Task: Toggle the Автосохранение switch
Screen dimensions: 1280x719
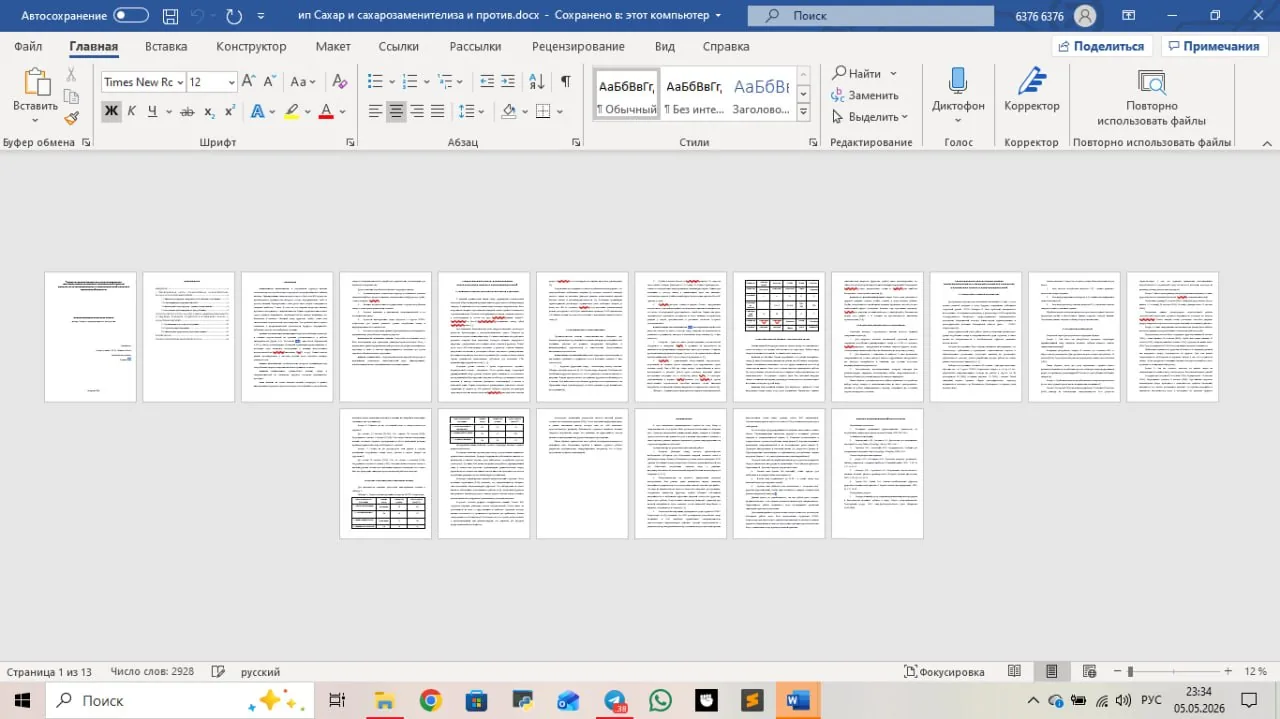Action: [x=131, y=16]
